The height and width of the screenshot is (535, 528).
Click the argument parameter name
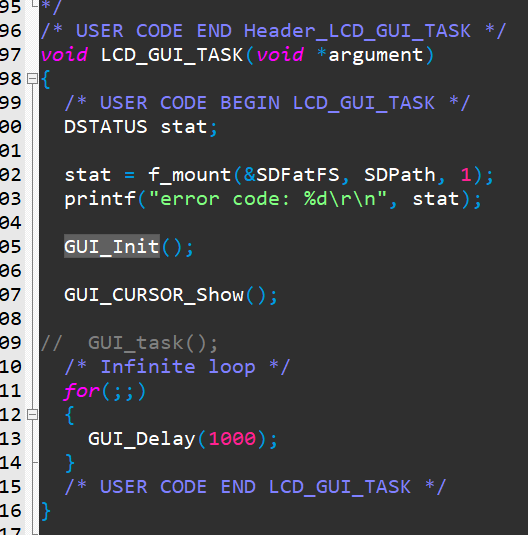click(x=376, y=55)
